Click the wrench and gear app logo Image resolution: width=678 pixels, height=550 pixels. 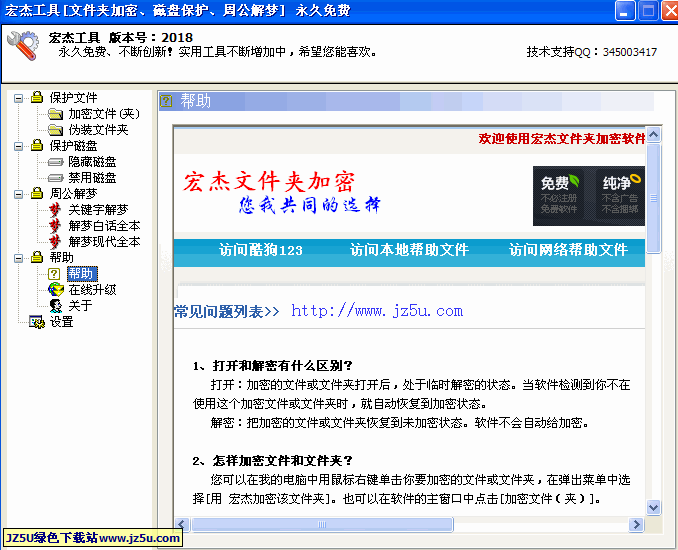[x=23, y=45]
